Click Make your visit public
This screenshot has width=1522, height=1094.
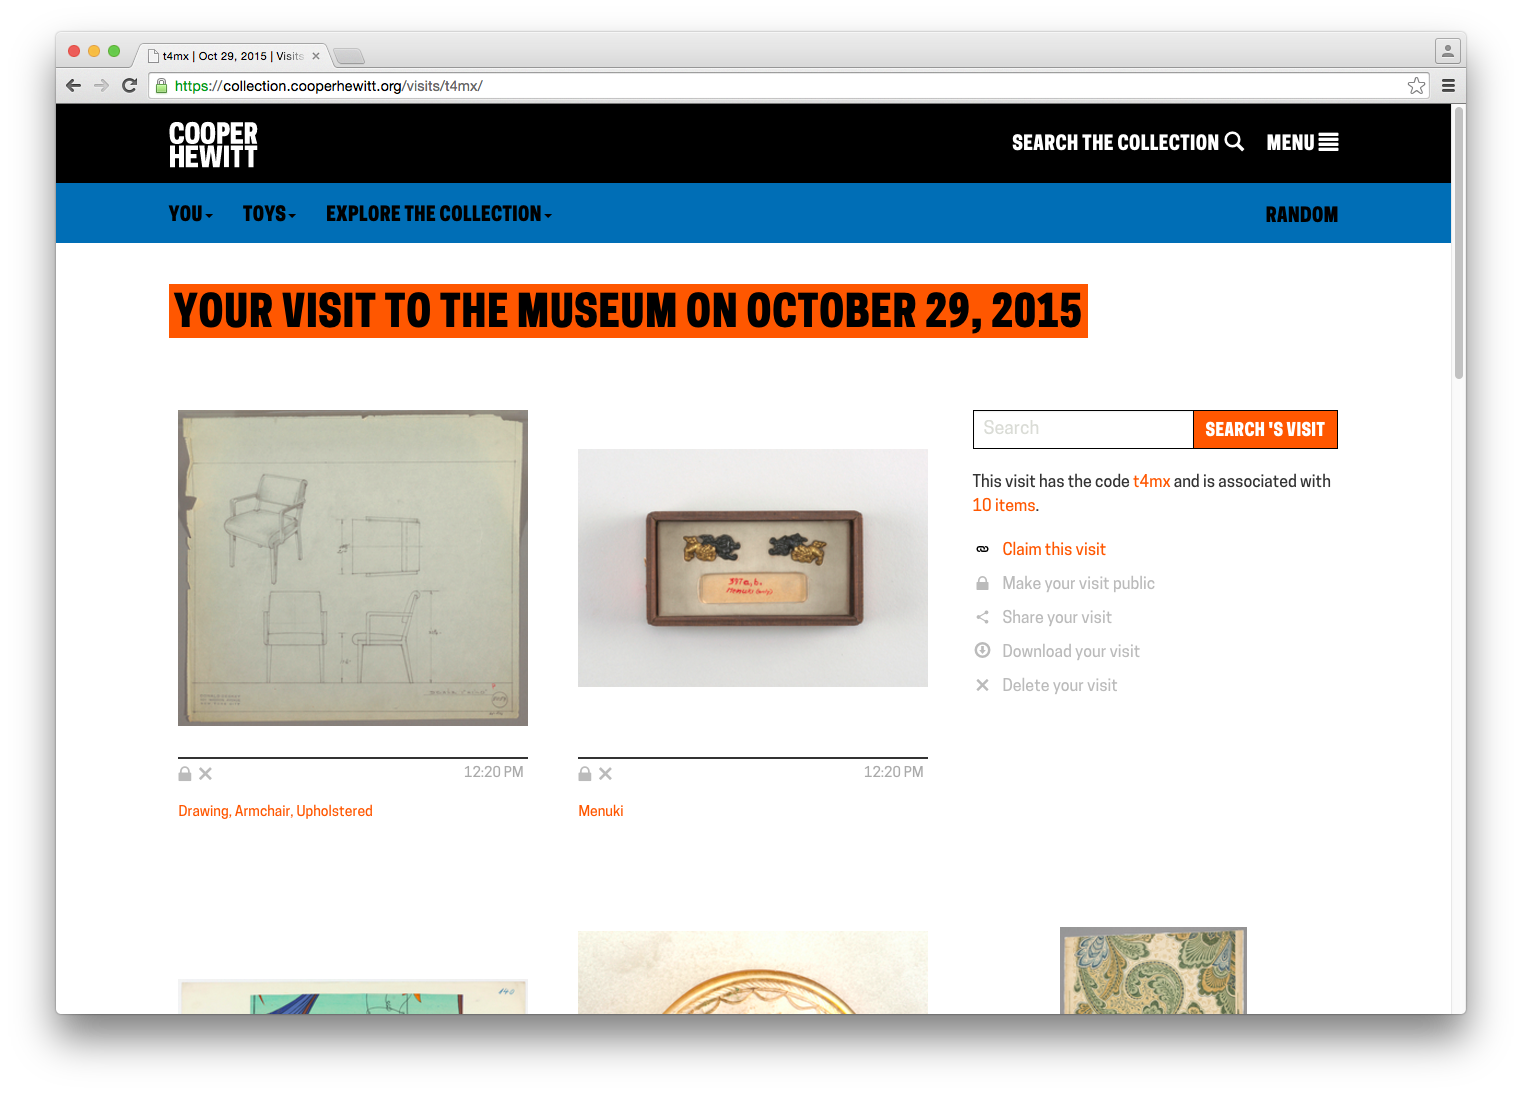click(x=1078, y=583)
